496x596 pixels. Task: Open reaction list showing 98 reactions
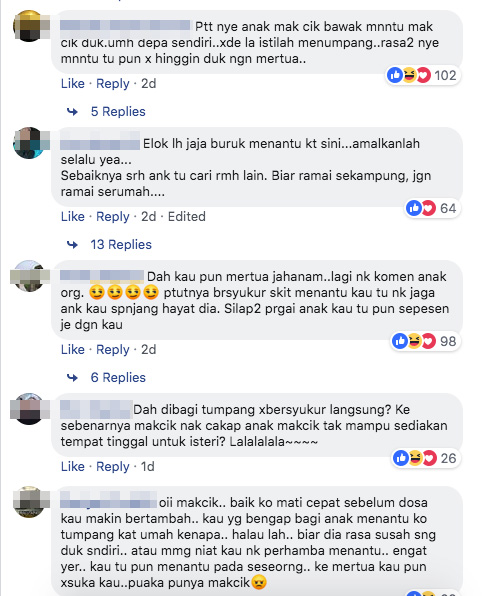424,341
